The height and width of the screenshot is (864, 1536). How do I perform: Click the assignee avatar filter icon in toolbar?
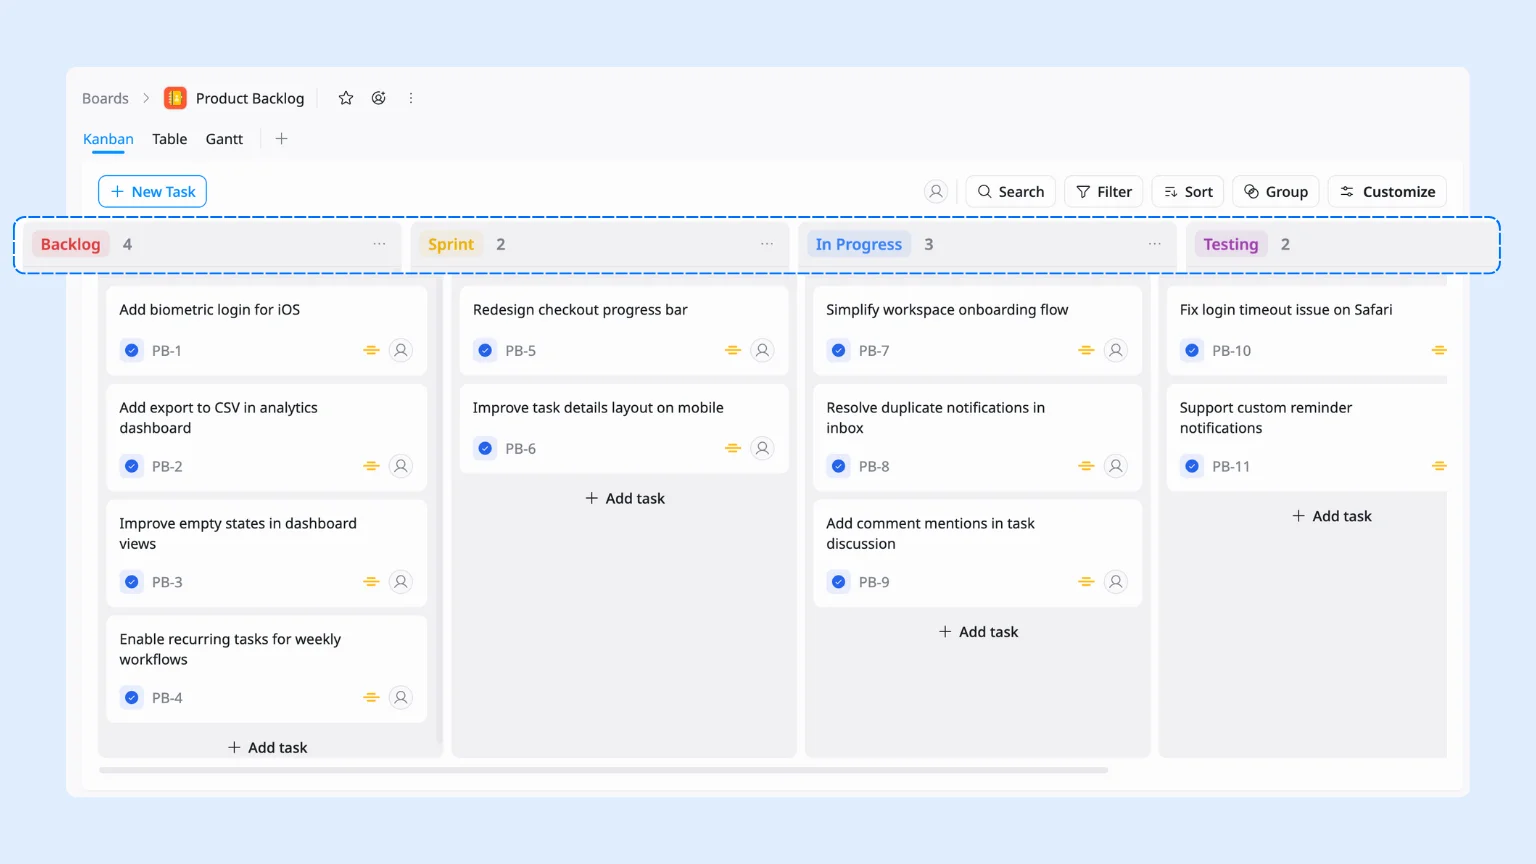pyautogui.click(x=936, y=192)
